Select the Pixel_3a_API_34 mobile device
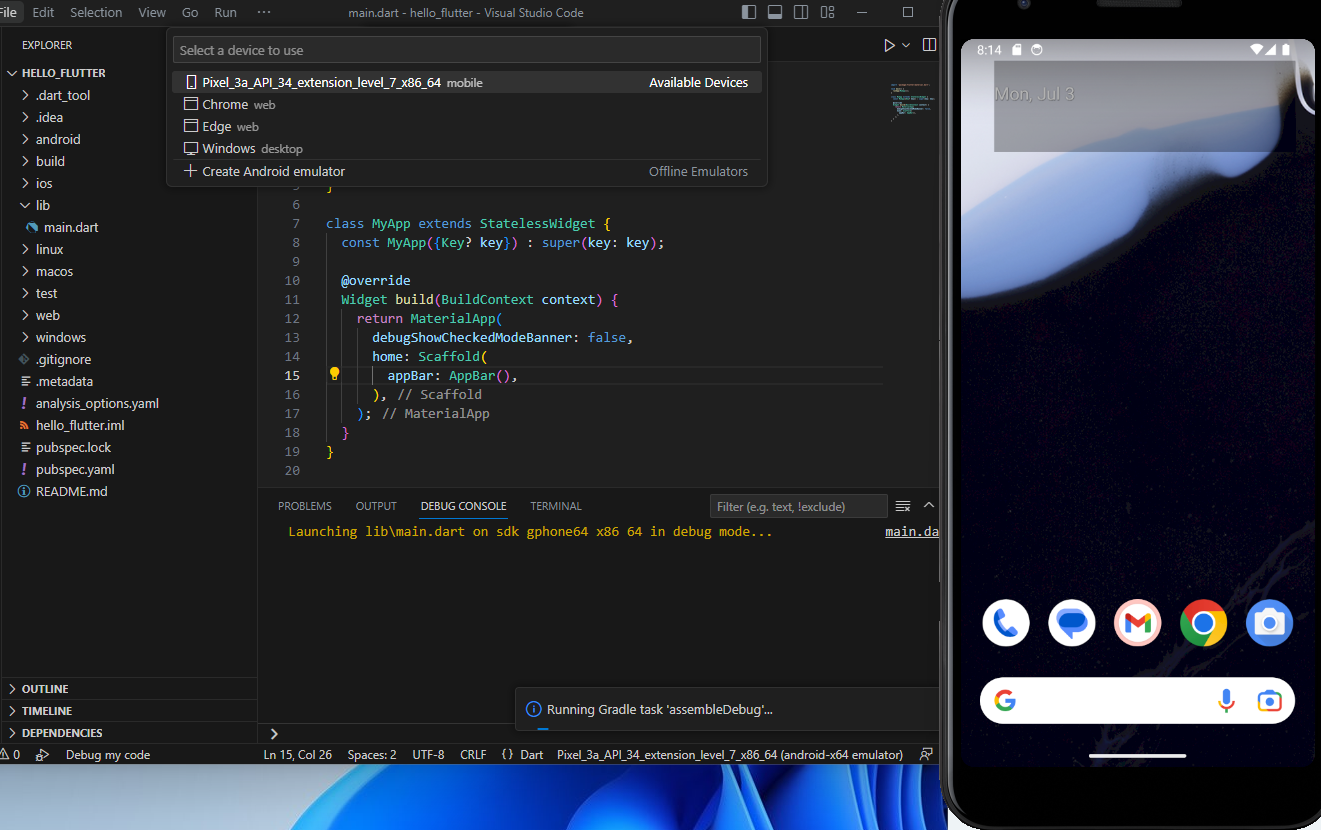The width and height of the screenshot is (1321, 830). point(467,82)
